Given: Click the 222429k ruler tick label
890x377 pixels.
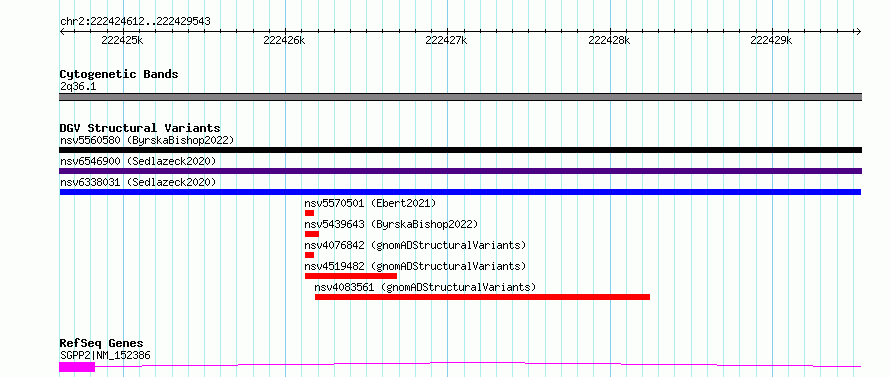Looking at the screenshot, I should click(771, 40).
